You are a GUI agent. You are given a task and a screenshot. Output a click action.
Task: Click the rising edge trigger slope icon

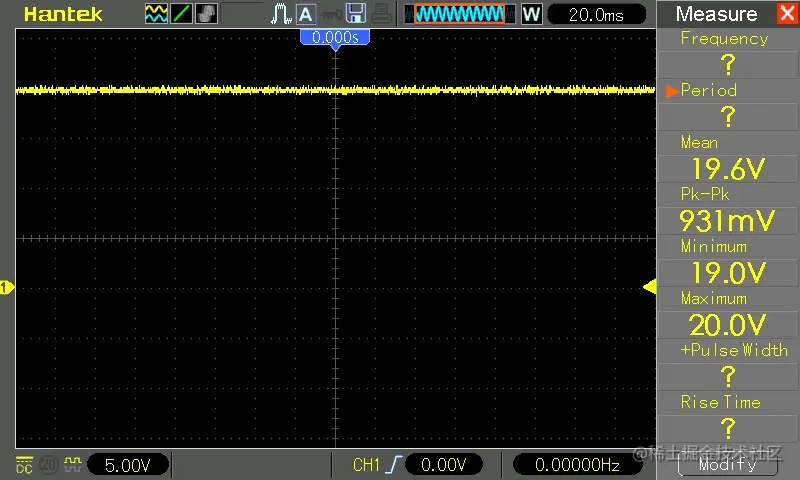[394, 465]
